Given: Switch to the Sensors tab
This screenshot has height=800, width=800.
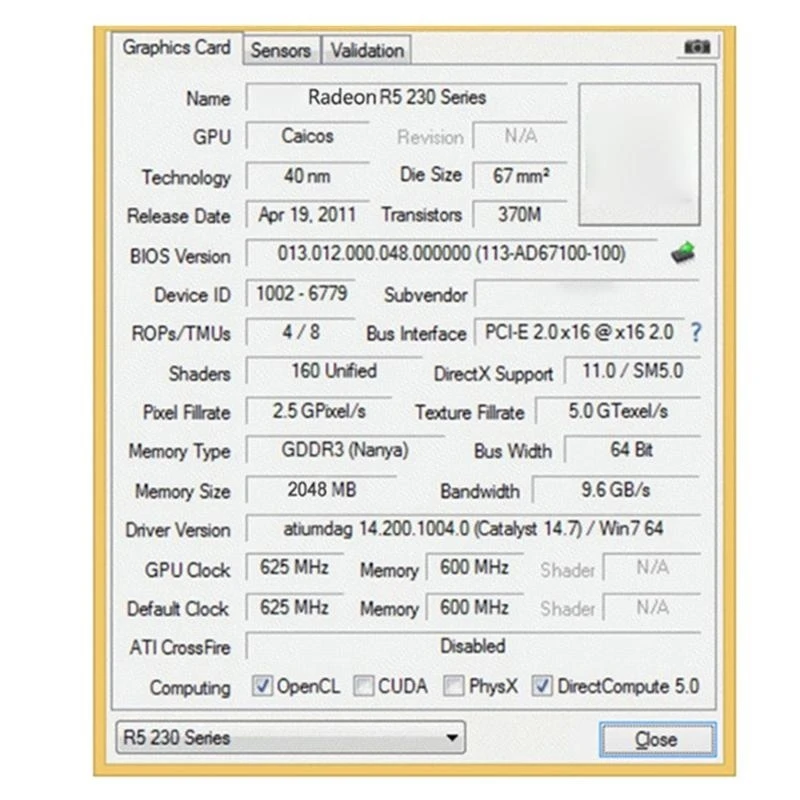Looking at the screenshot, I should [x=281, y=50].
